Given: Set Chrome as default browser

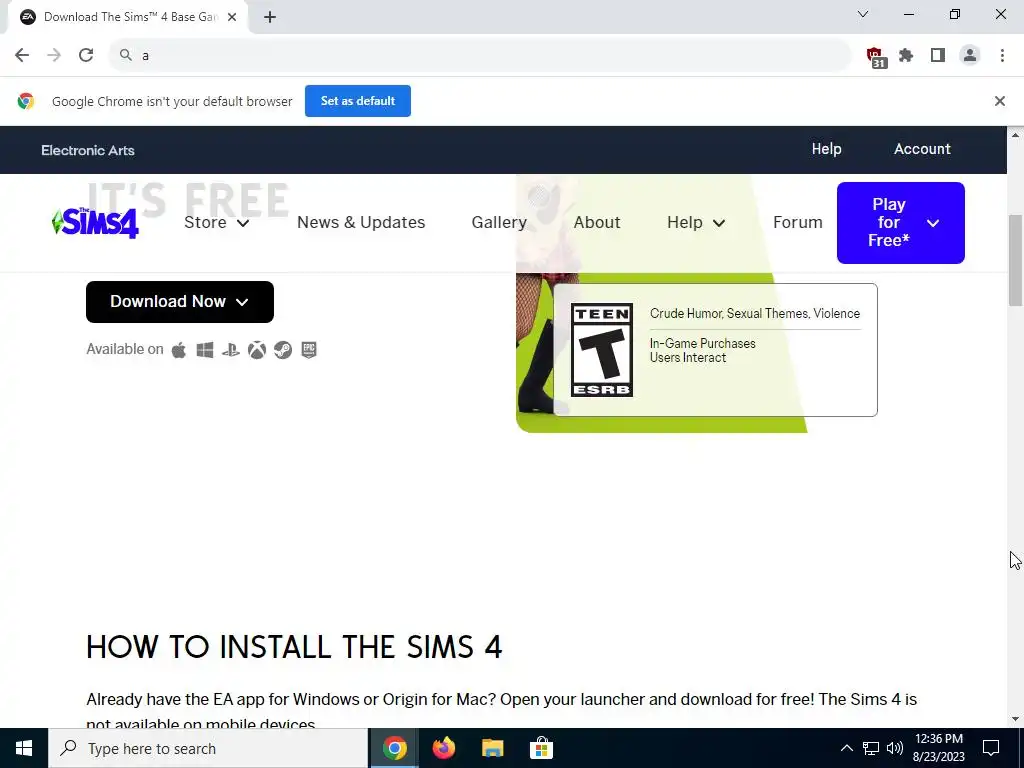Looking at the screenshot, I should point(358,101).
